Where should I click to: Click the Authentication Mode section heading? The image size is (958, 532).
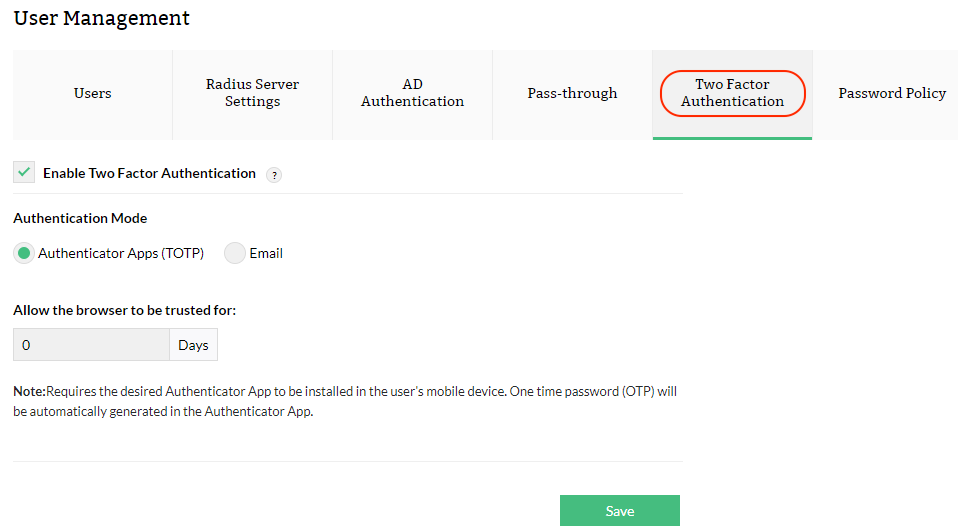point(80,218)
